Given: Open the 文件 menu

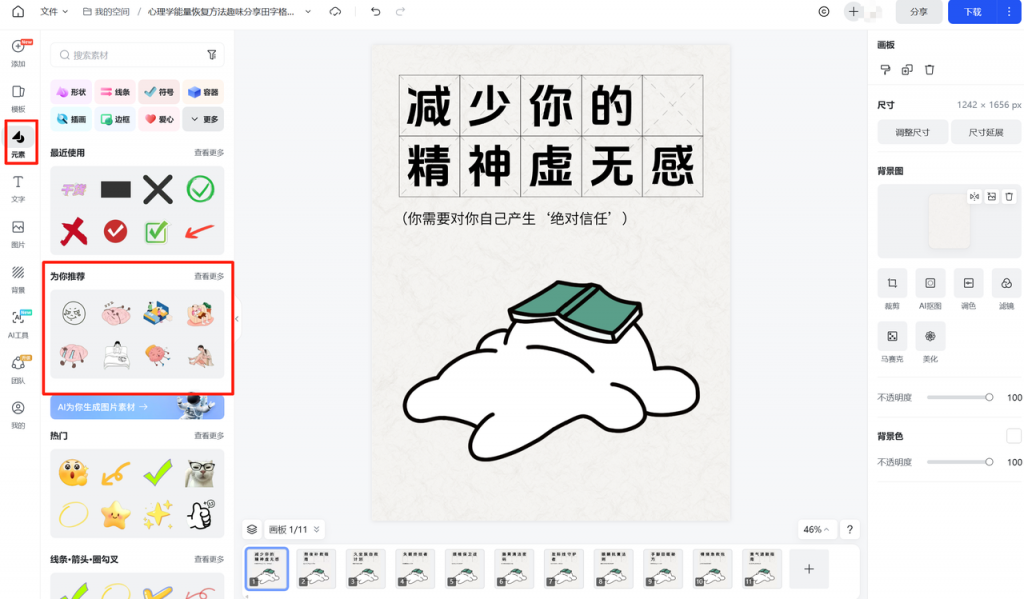Looking at the screenshot, I should pos(54,12).
